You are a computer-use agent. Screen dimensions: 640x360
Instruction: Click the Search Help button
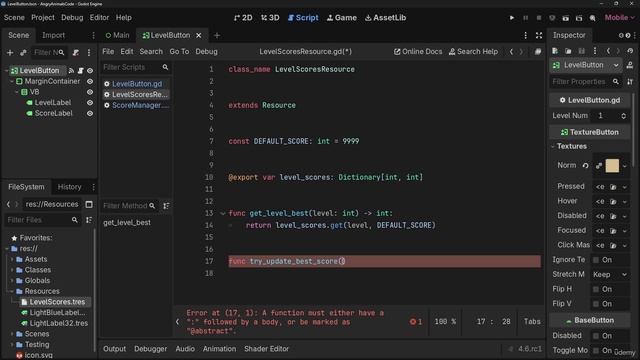(x=473, y=52)
